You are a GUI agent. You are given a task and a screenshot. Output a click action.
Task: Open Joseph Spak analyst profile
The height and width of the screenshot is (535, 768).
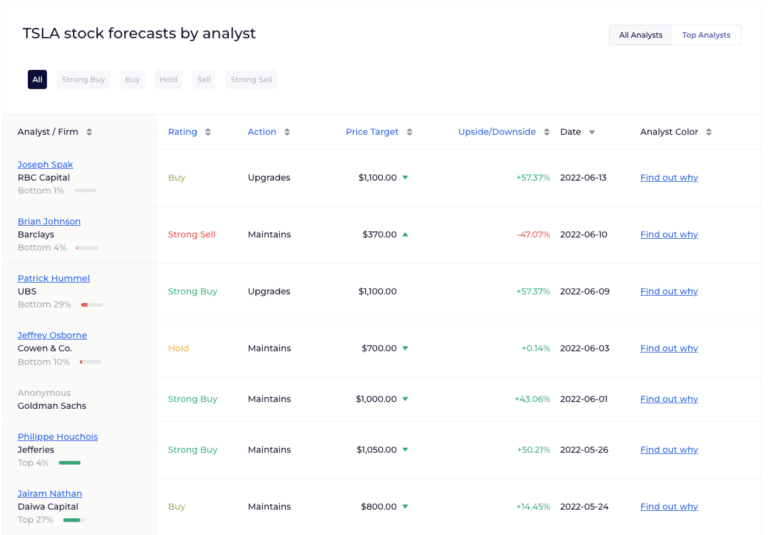(x=45, y=165)
